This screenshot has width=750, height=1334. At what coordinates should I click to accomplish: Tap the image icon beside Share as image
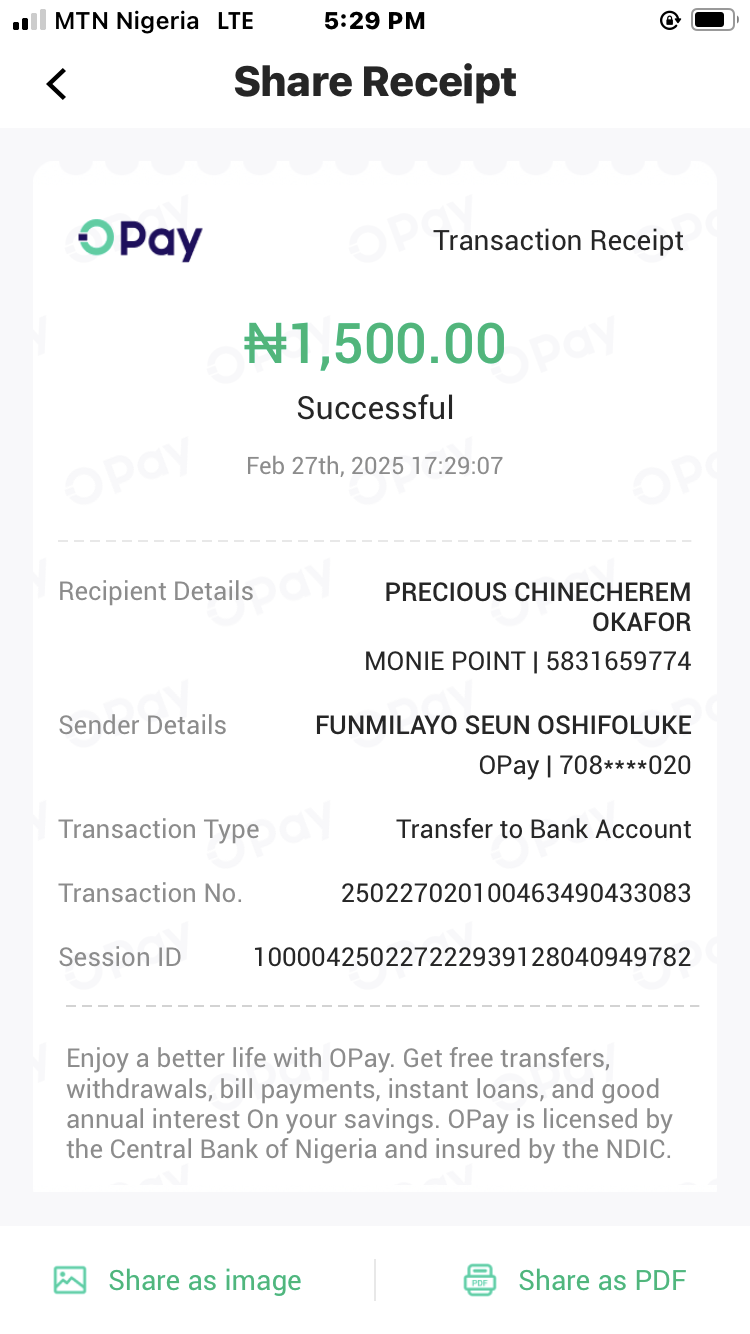click(70, 1280)
